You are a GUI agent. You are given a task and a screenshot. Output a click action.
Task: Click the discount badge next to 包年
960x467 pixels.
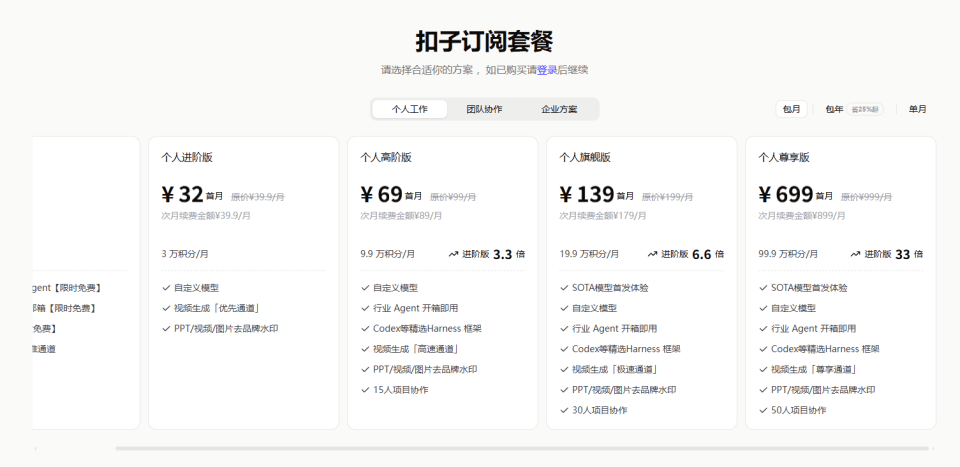point(865,110)
